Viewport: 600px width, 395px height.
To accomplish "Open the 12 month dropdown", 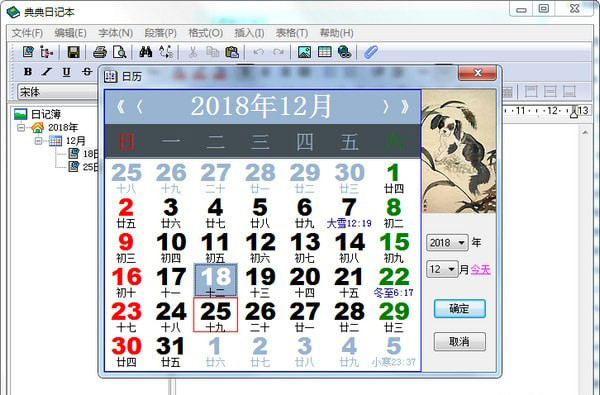I will click(x=442, y=269).
